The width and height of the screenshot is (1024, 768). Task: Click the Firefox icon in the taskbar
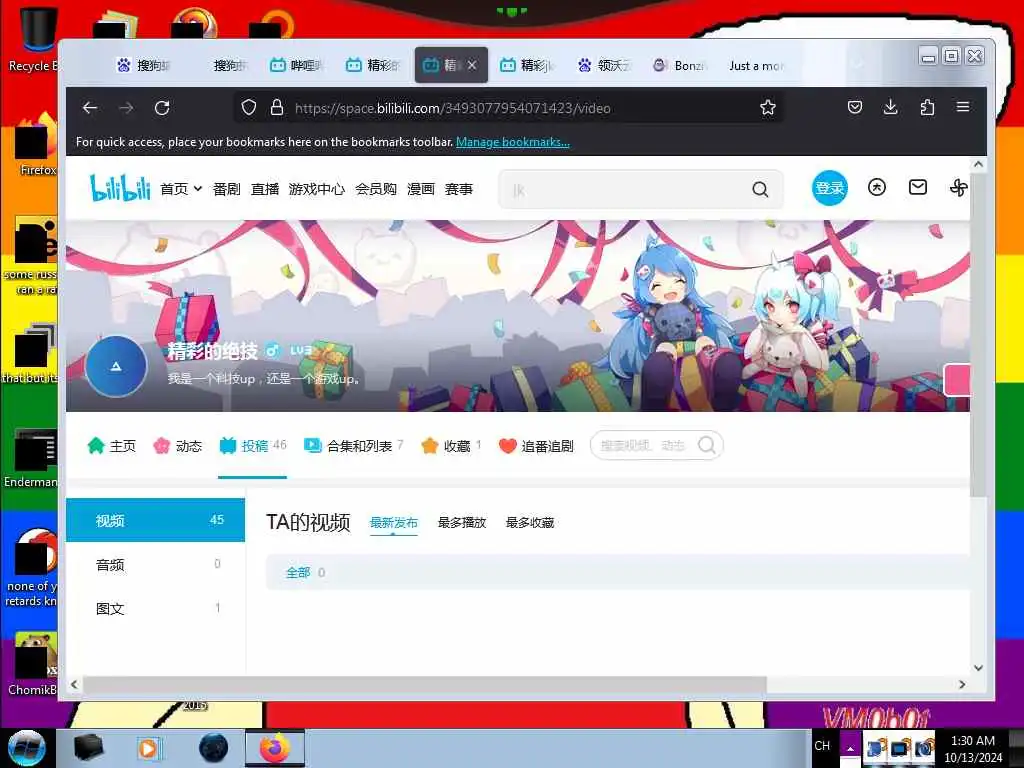[x=275, y=748]
